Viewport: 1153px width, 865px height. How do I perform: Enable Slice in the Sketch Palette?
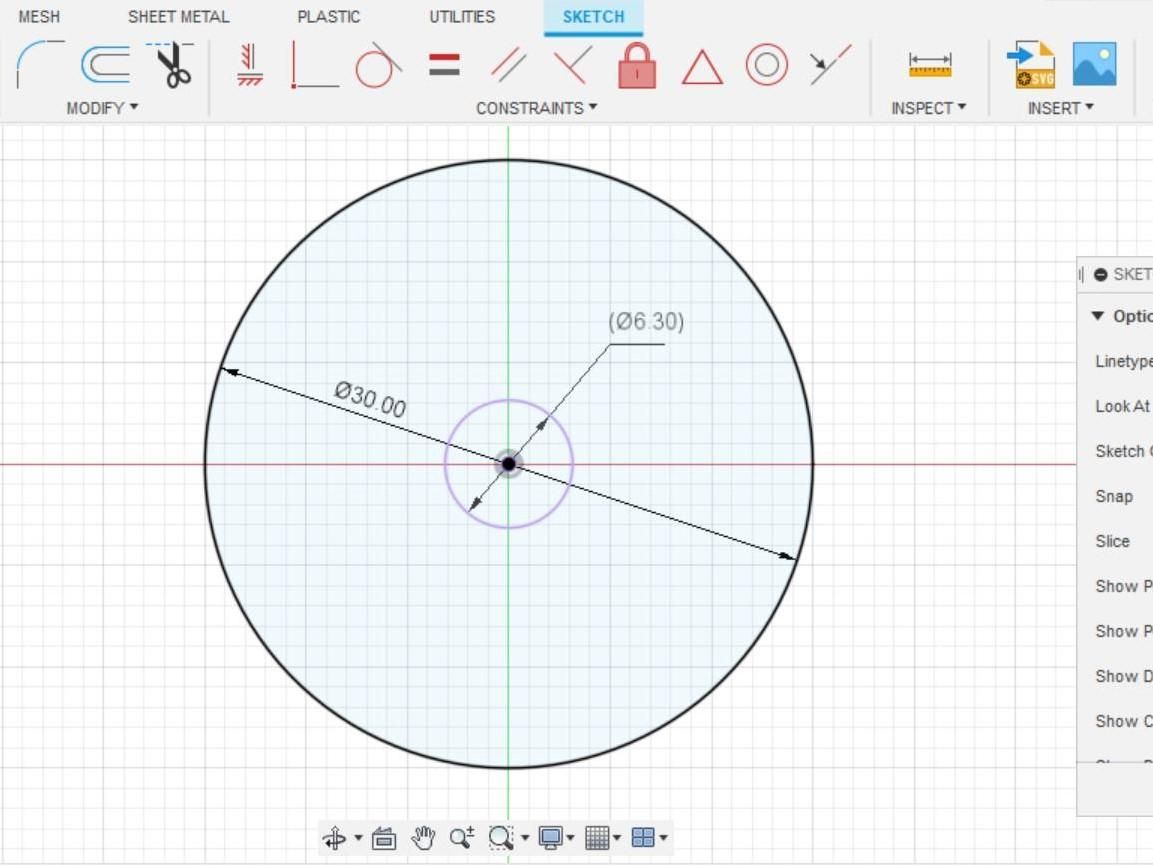1113,540
